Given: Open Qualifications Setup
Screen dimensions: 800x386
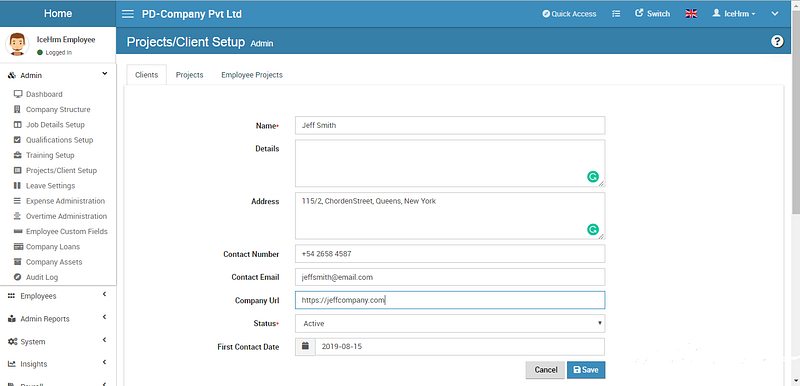Looking at the screenshot, I should coord(60,140).
